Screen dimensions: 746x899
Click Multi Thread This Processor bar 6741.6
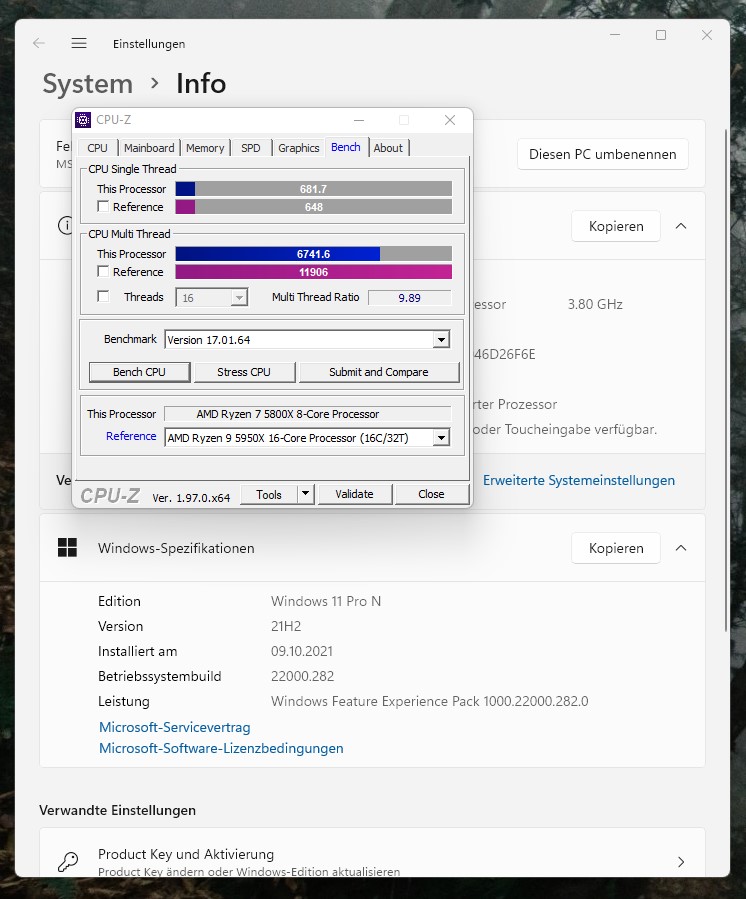click(313, 253)
